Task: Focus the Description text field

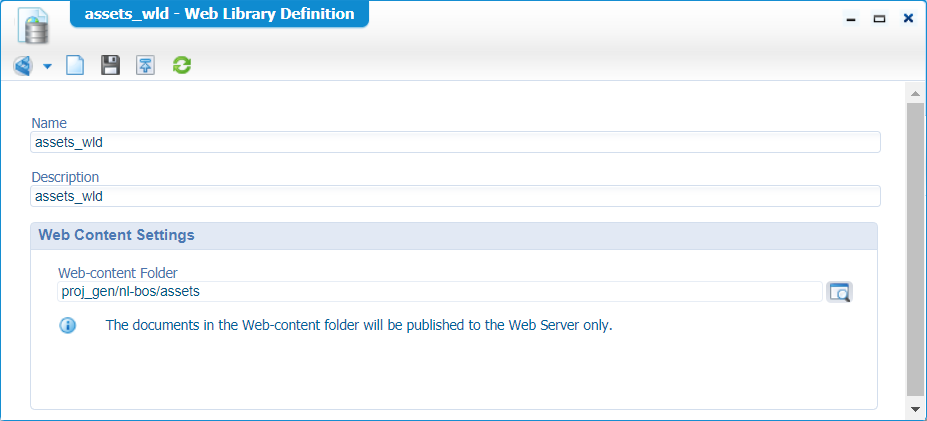Action: (x=455, y=196)
